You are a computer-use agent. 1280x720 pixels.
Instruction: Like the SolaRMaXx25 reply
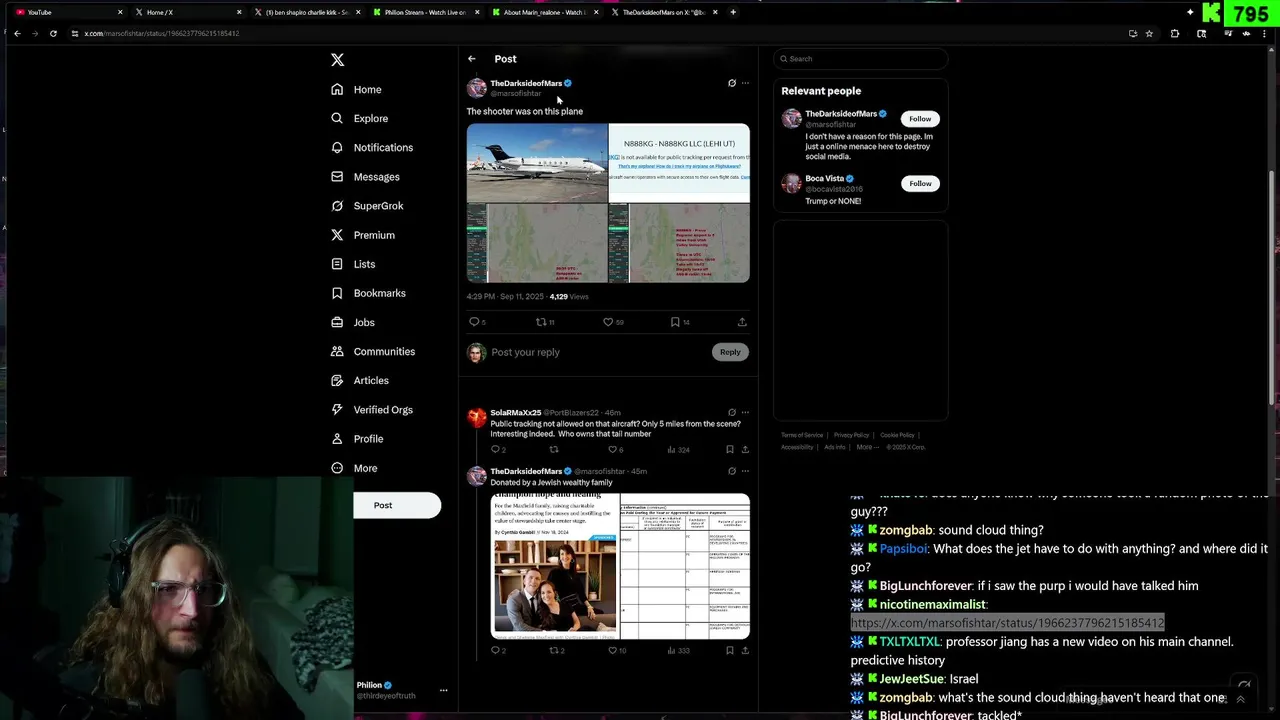(613, 450)
